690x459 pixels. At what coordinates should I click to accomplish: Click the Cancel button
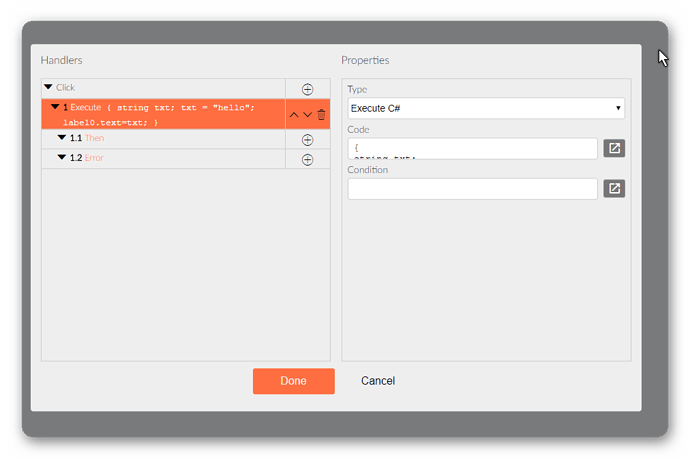tap(378, 381)
